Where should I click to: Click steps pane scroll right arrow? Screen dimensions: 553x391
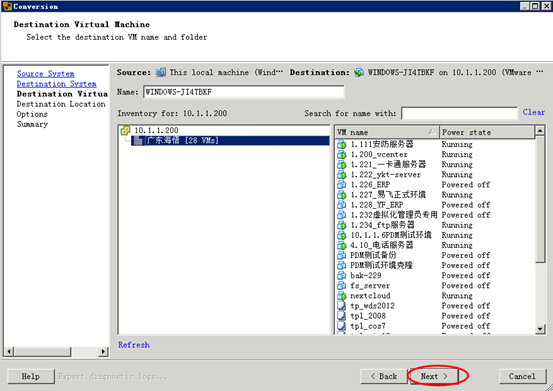point(103,351)
